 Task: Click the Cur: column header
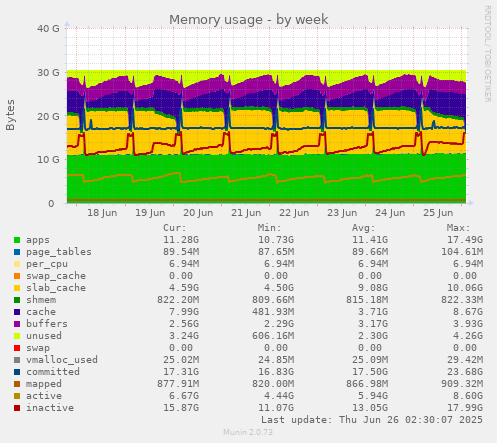[175, 228]
